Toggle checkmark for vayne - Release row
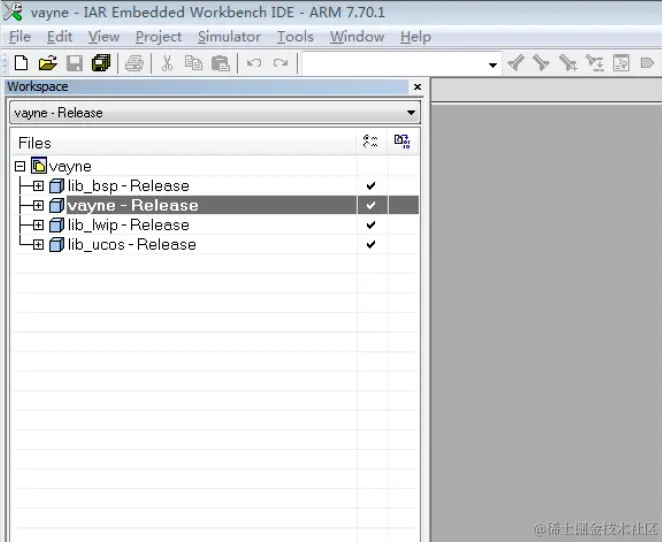663x542 pixels. [x=371, y=205]
